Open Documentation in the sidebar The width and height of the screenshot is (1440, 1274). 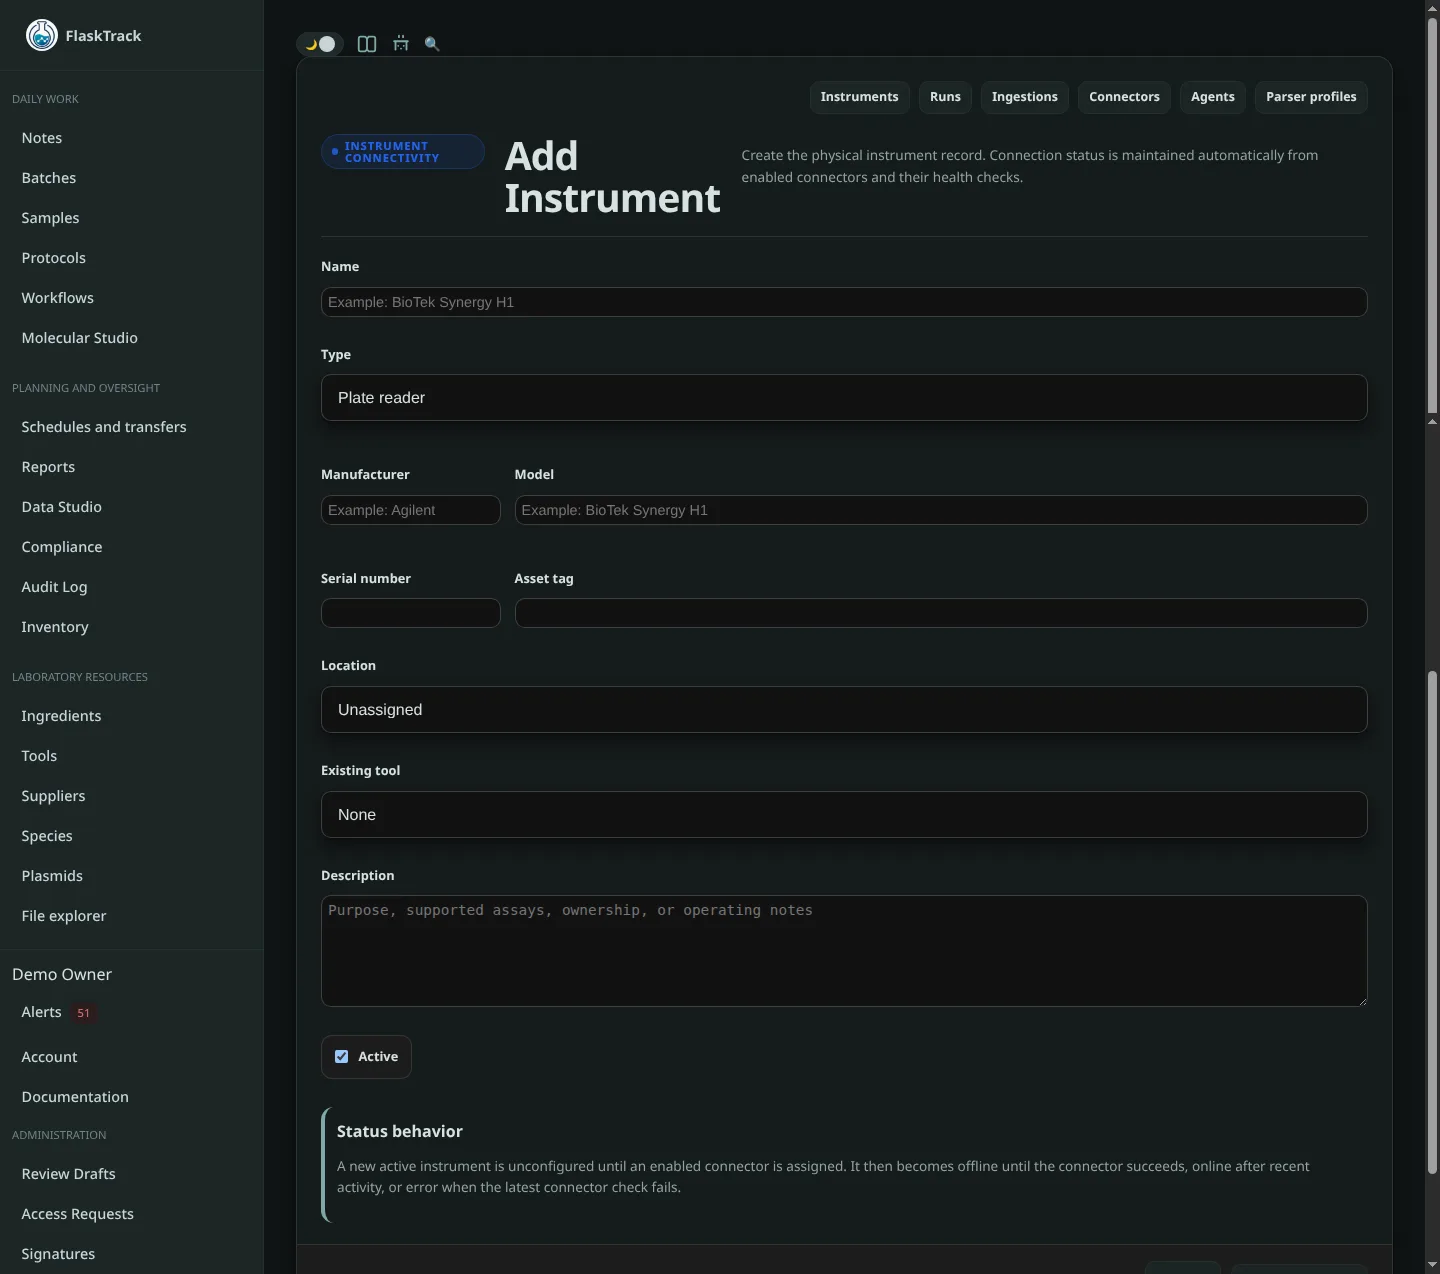pyautogui.click(x=75, y=1097)
